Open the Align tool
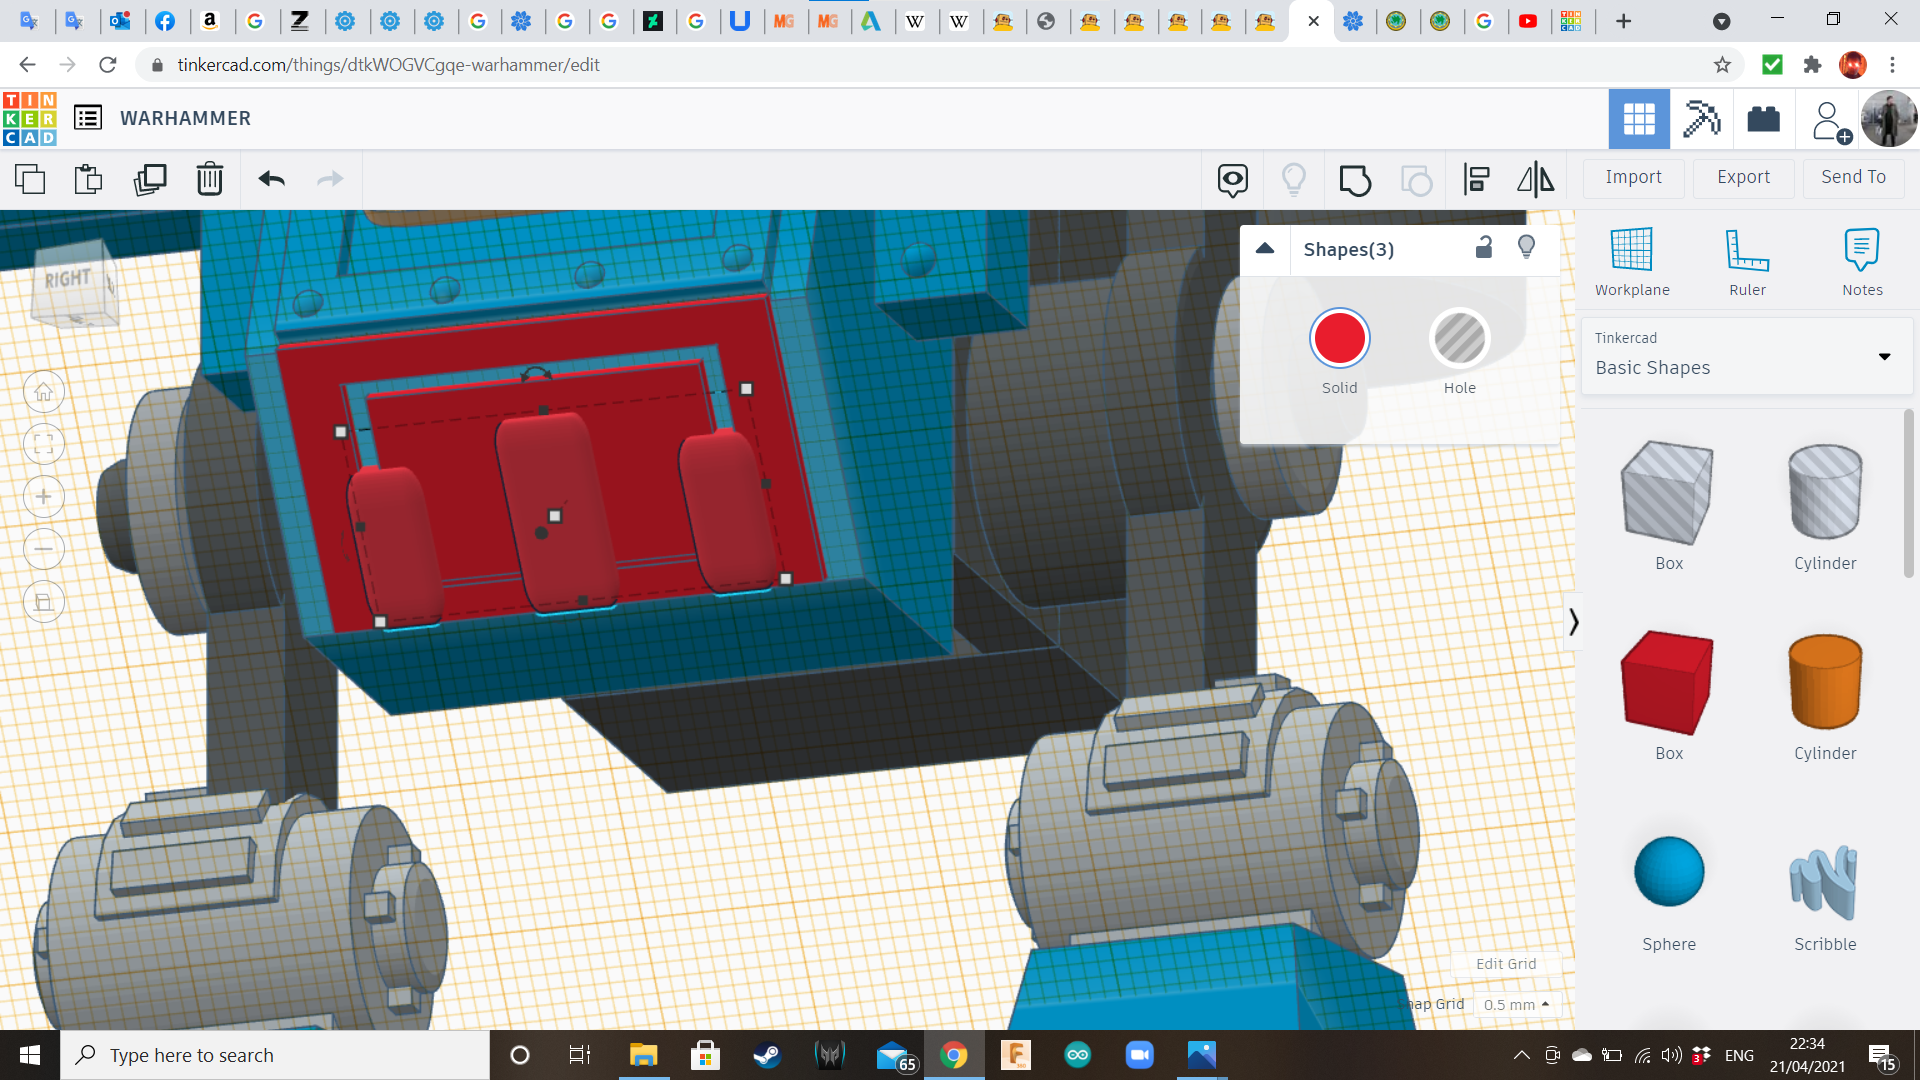Screen dimensions: 1920x1080 pos(1477,180)
